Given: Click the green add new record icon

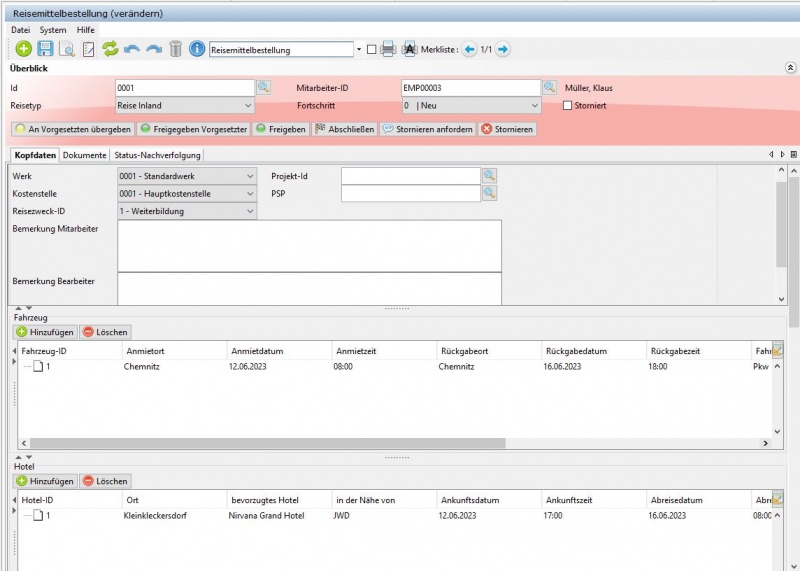Looking at the screenshot, I should (x=23, y=49).
